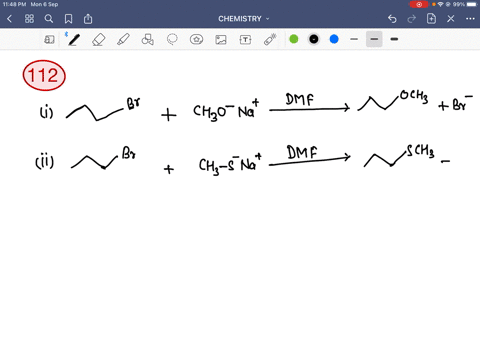Select the Lasso selection tool
480x360 pixels.
[x=172, y=39]
